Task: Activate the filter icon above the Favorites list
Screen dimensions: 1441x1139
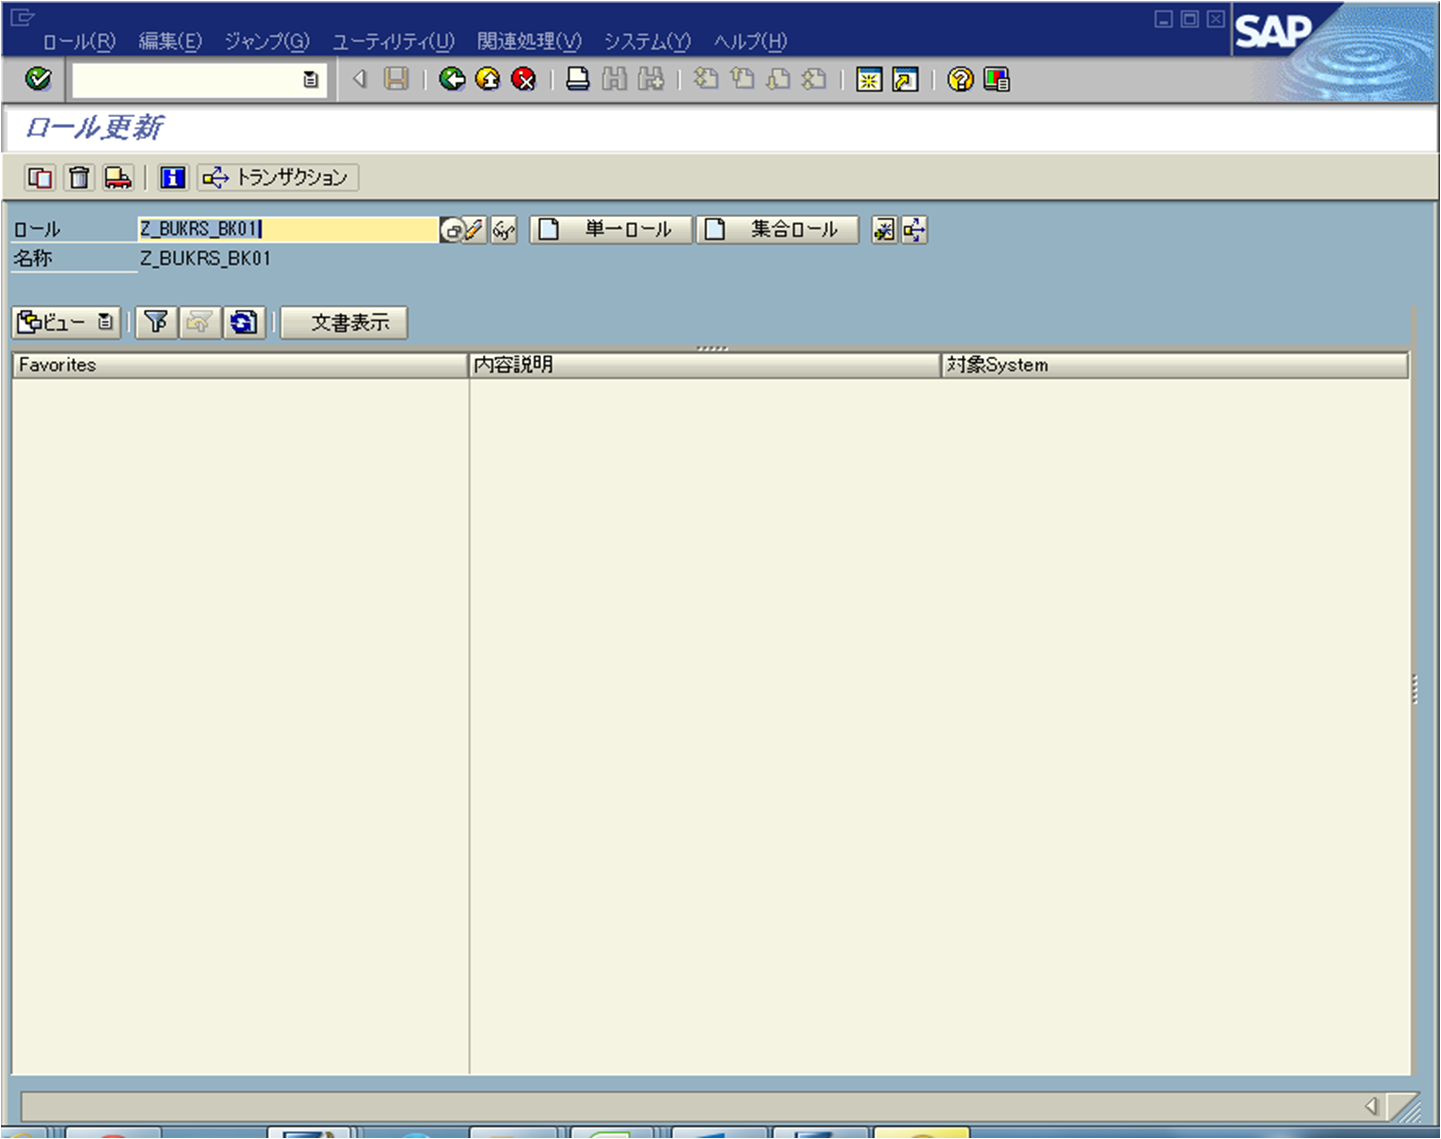Action: [156, 322]
